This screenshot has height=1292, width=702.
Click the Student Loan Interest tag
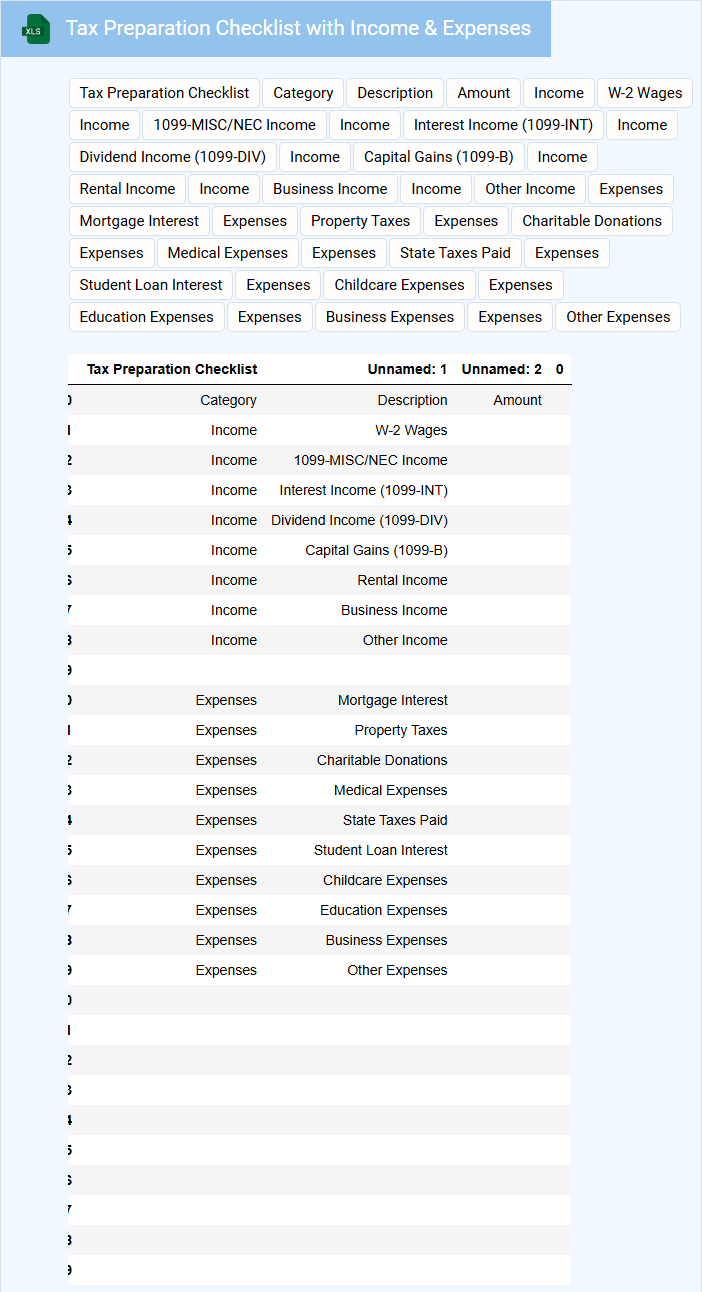pyautogui.click(x=151, y=285)
